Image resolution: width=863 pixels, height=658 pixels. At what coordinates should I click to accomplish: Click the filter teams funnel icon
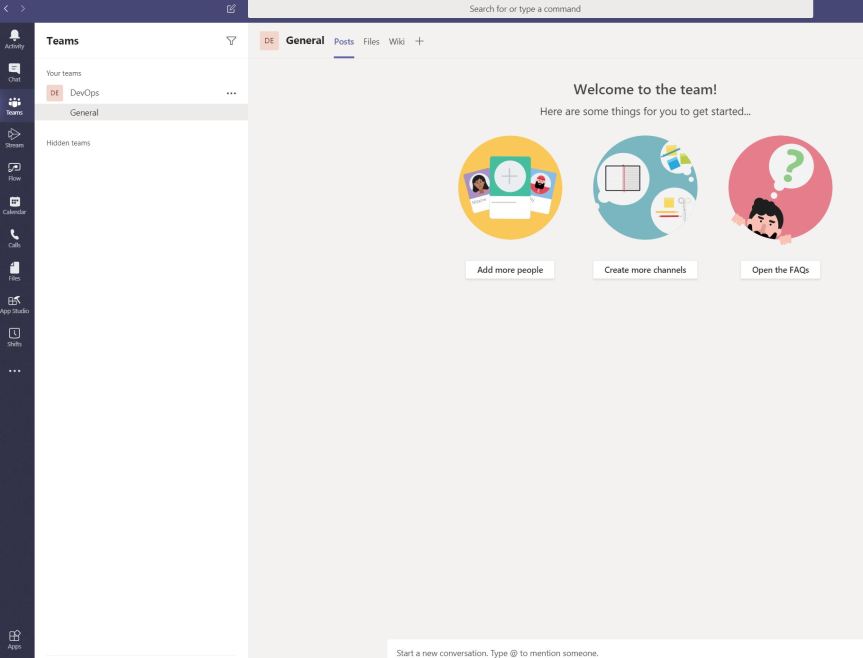231,41
